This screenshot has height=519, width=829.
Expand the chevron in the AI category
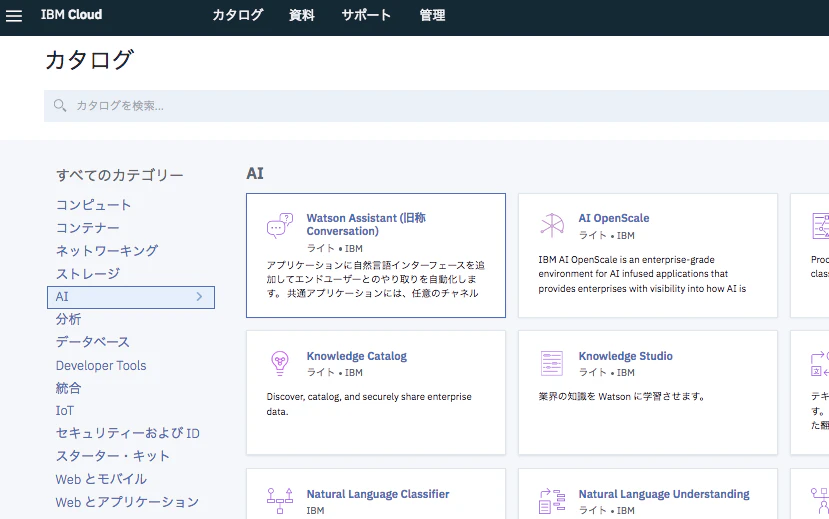pos(199,297)
